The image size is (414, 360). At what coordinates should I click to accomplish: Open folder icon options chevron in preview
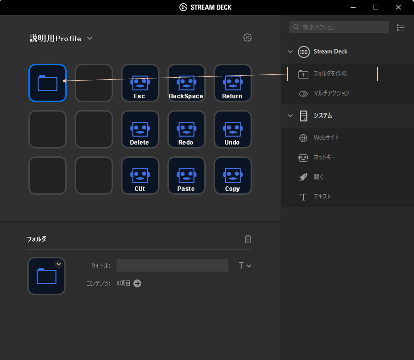coord(59,264)
